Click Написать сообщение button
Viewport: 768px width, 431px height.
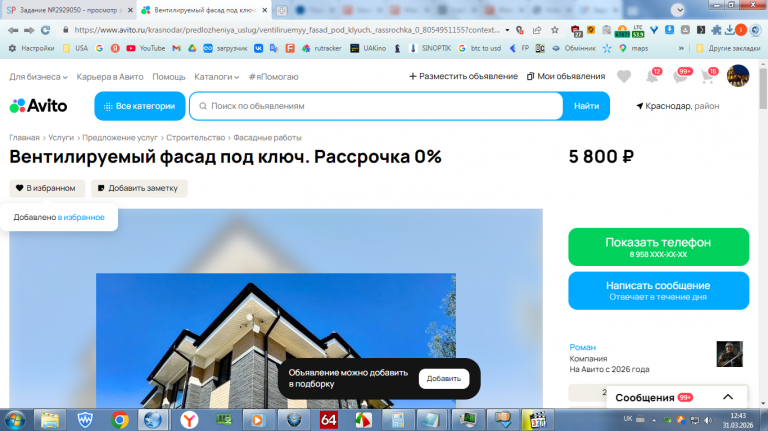point(659,290)
